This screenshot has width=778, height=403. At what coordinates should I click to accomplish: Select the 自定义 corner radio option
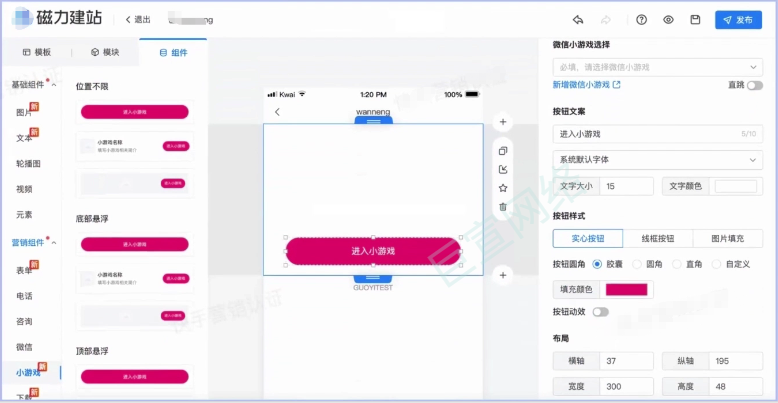716,265
